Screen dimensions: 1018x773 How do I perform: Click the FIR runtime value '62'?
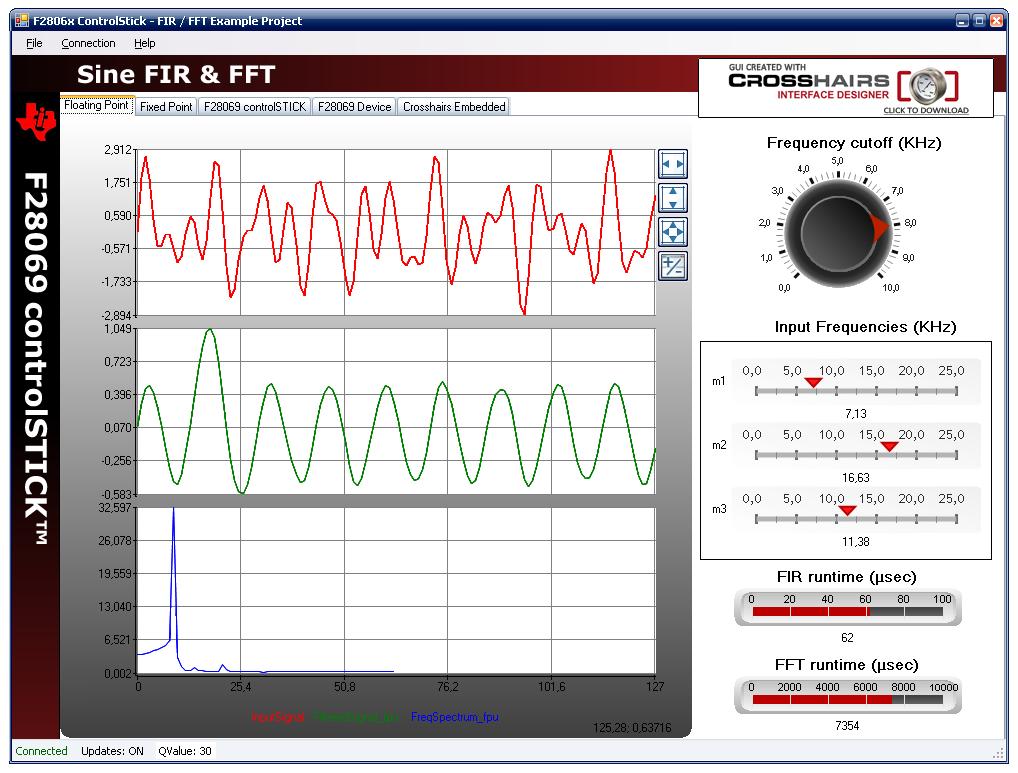(x=847, y=638)
